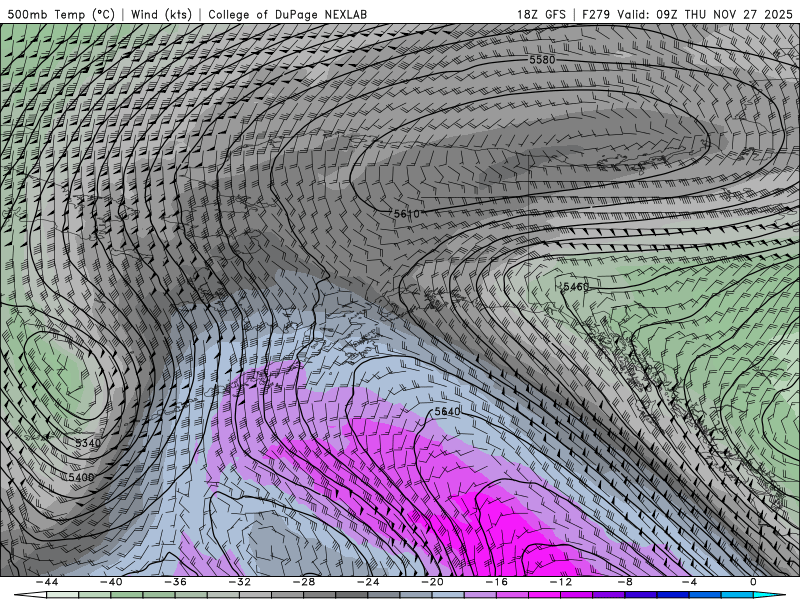Click the 5400 contour label
The image size is (800, 600).
click(81, 477)
